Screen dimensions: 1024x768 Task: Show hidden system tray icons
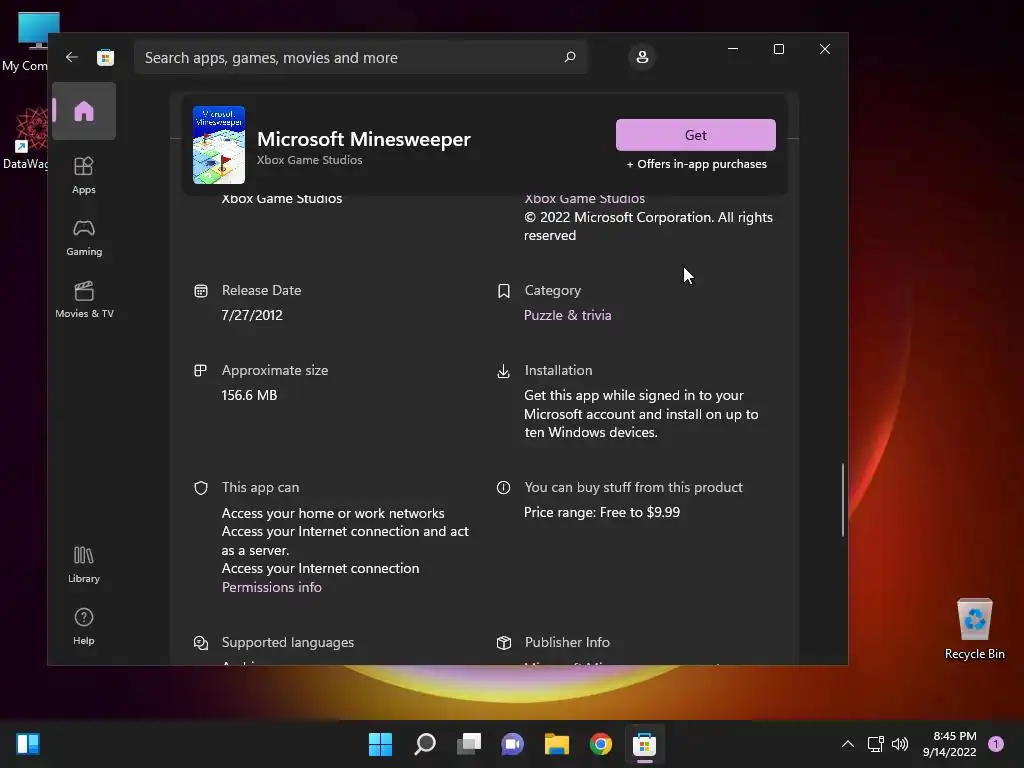coord(848,744)
